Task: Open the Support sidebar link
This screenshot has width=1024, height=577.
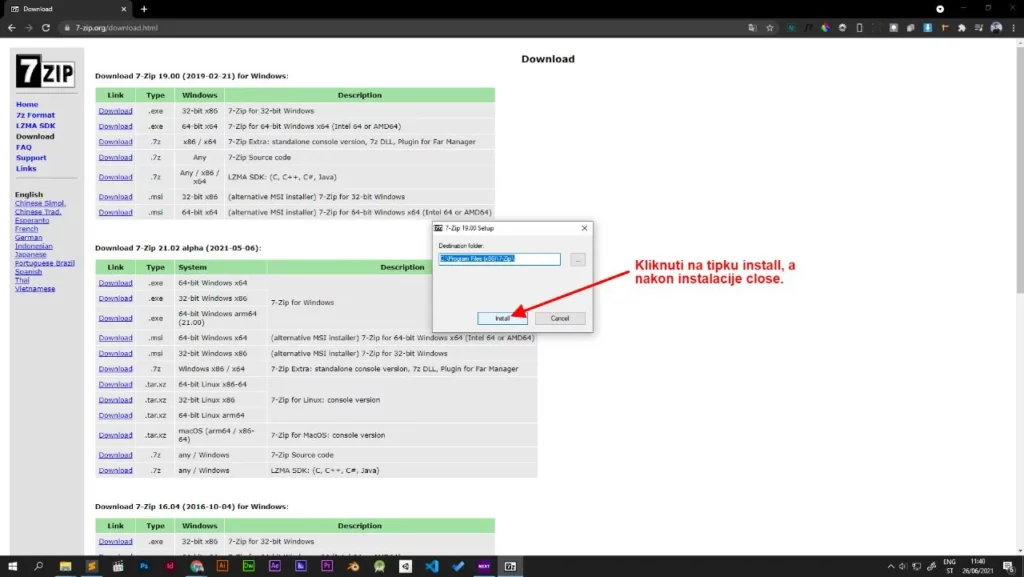Action: click(x=31, y=157)
